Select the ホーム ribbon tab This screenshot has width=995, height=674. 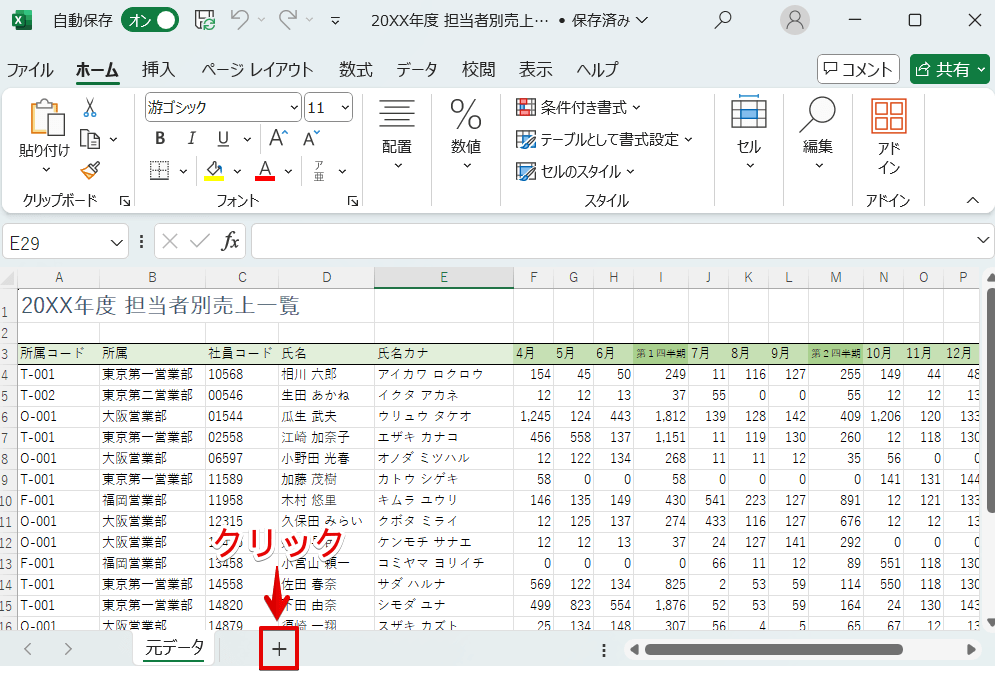(x=97, y=69)
